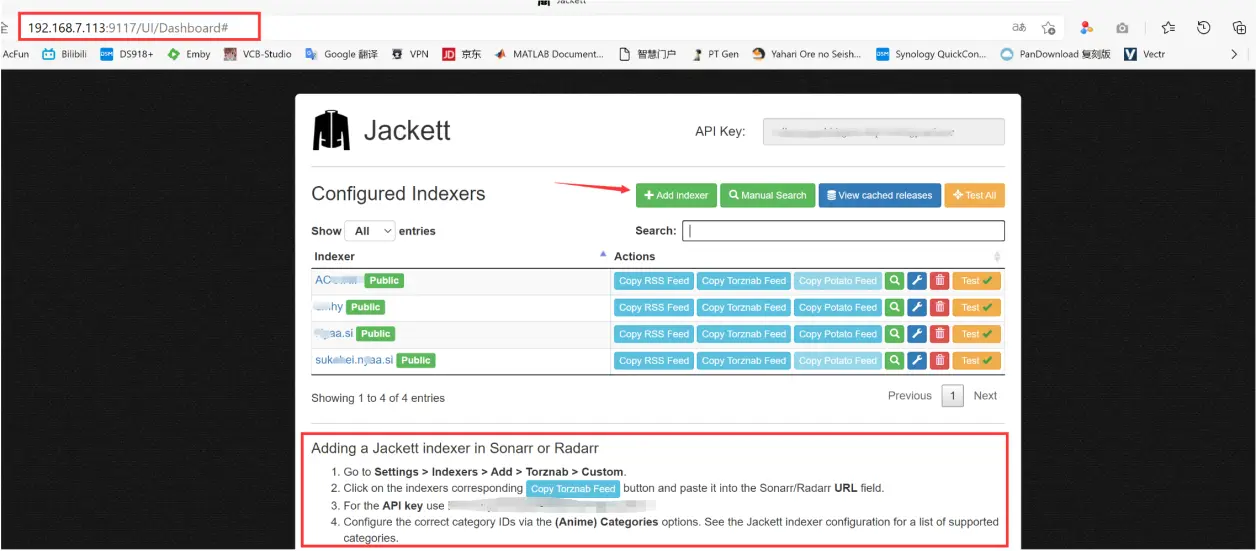The image size is (1256, 551).
Task: Open the Show entries dropdown
Action: coord(370,231)
